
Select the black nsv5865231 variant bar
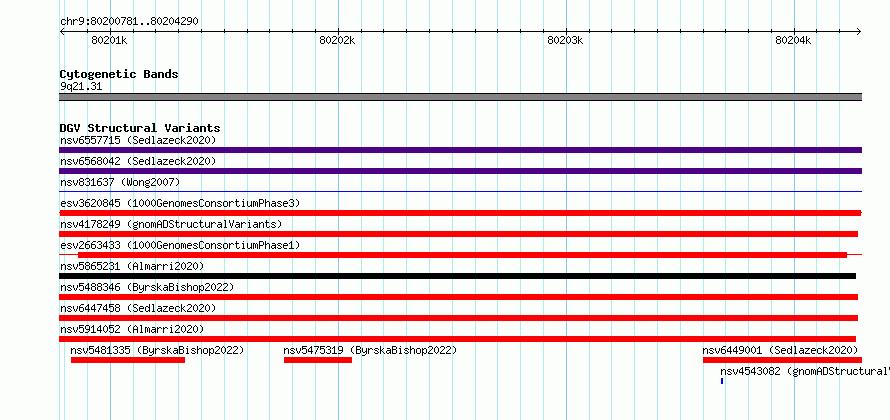click(x=457, y=276)
